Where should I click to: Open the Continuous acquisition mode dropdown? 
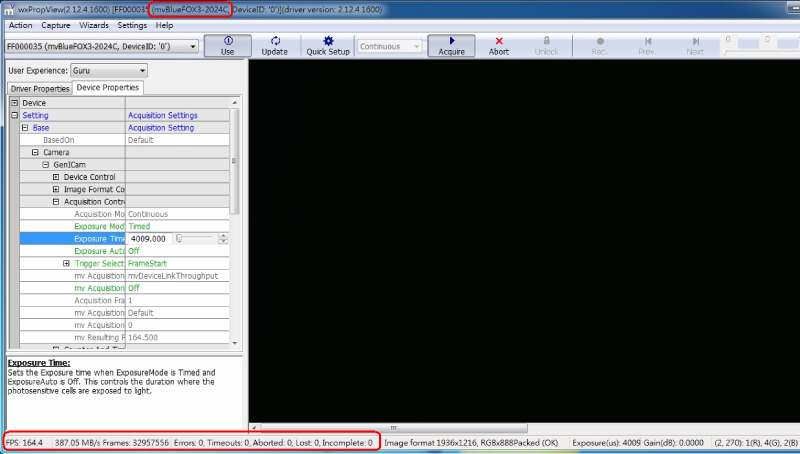click(x=391, y=46)
